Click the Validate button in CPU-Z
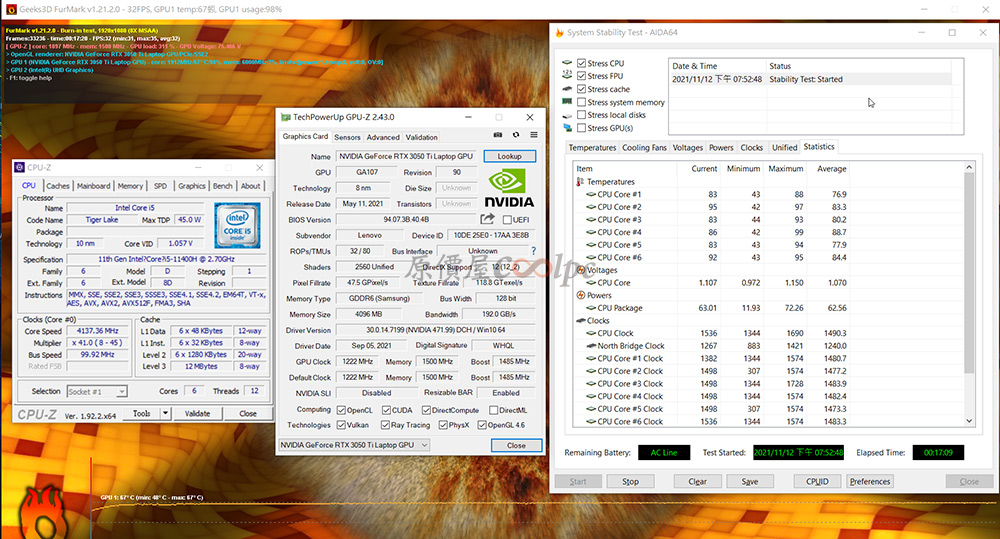This screenshot has width=1000, height=539. [197, 413]
